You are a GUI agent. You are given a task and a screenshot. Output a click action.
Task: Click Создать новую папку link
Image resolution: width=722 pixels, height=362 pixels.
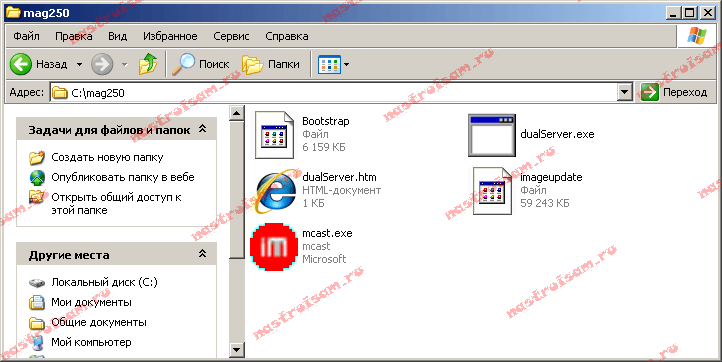point(107,157)
